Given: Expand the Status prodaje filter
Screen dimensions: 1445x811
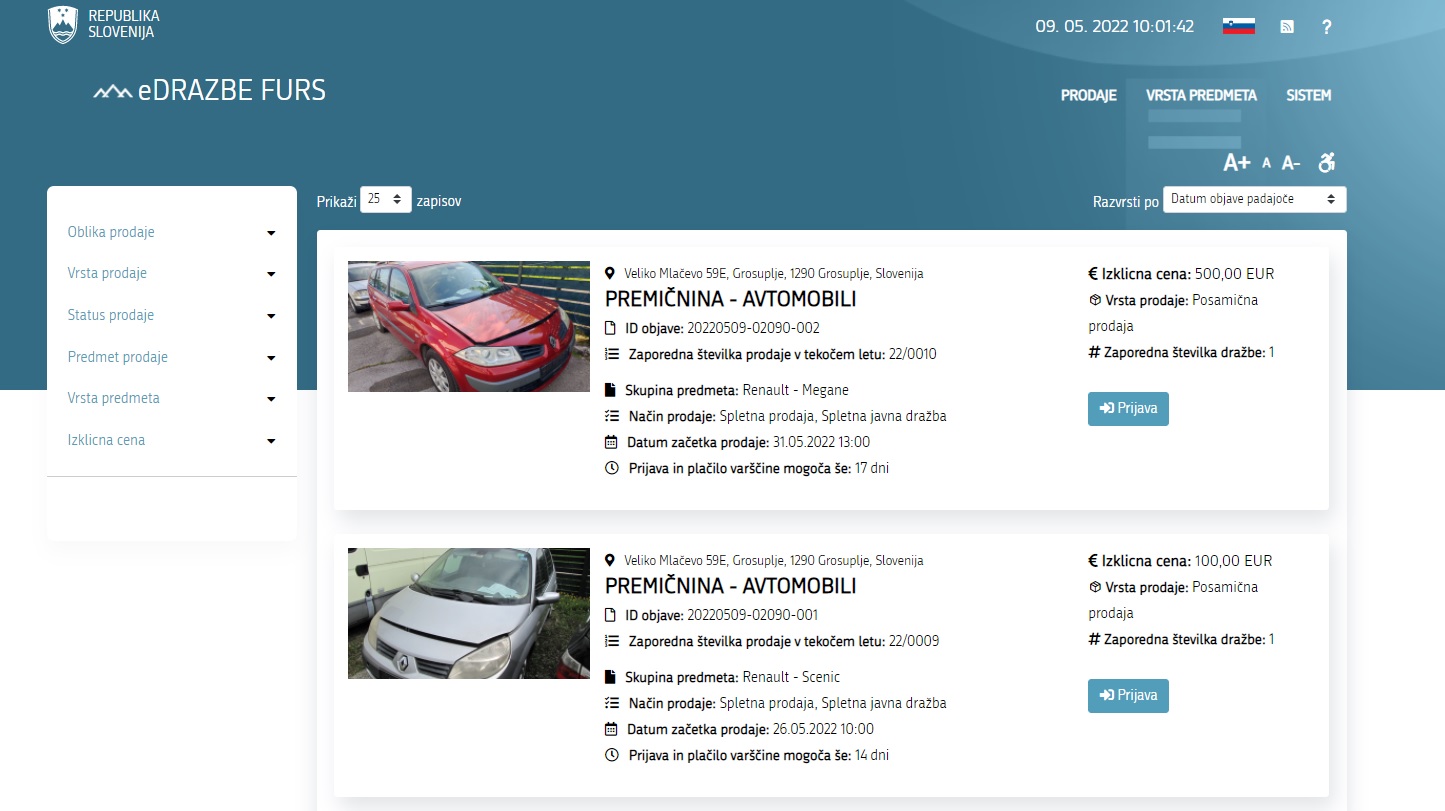Looking at the screenshot, I should click(x=171, y=315).
